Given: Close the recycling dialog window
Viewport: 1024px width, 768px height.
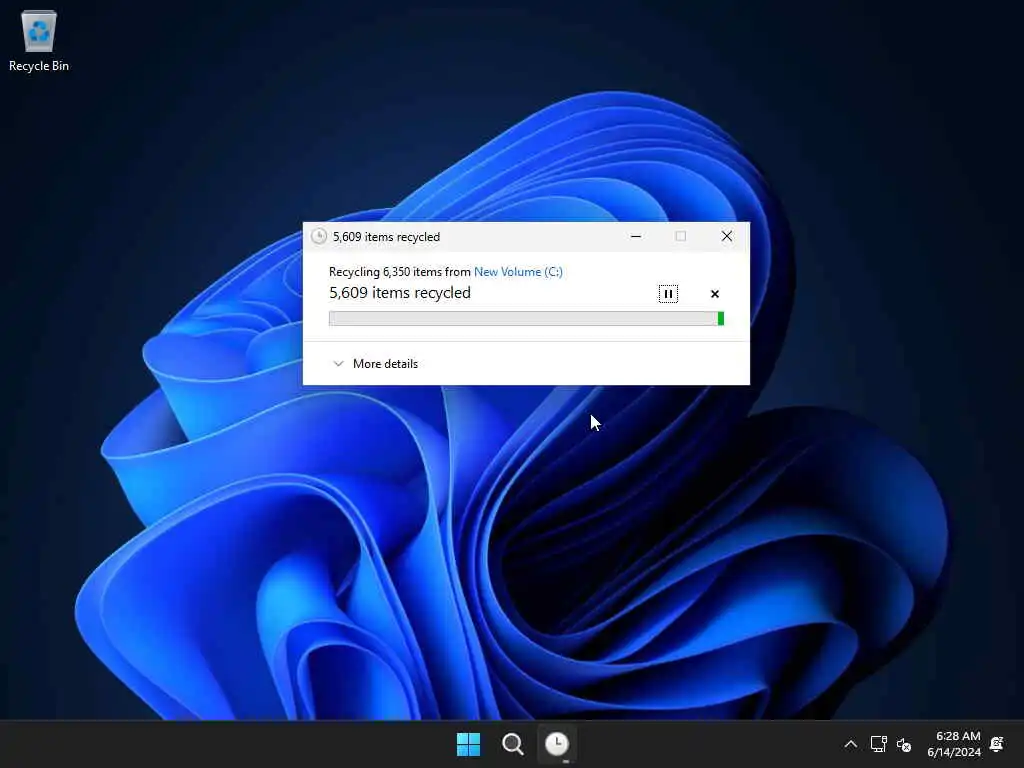Looking at the screenshot, I should [x=726, y=236].
